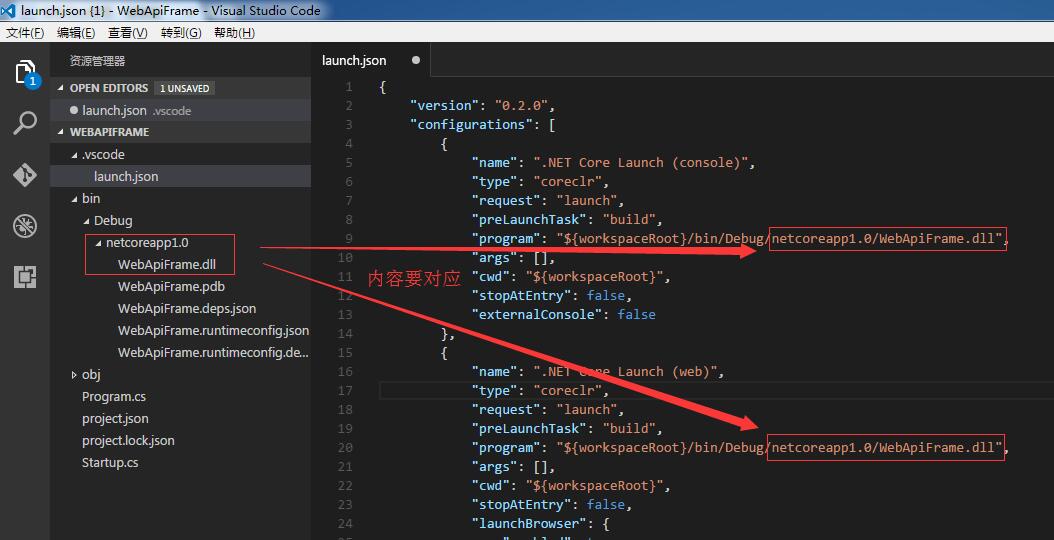Click the VS Code logo in title bar
Viewport: 1054px width, 540px height.
pos(8,10)
